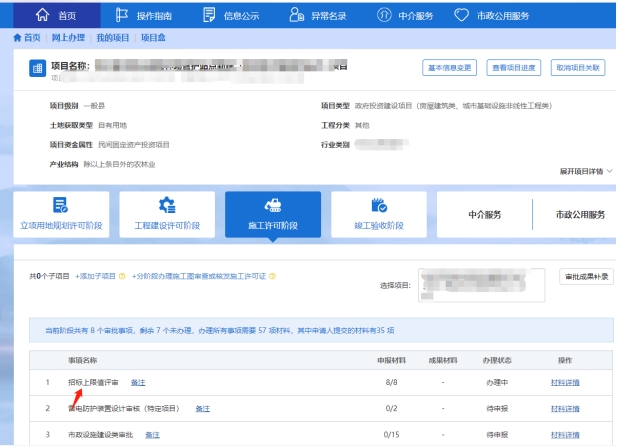
Task: Click the 办理中 status cell
Action: click(x=497, y=383)
